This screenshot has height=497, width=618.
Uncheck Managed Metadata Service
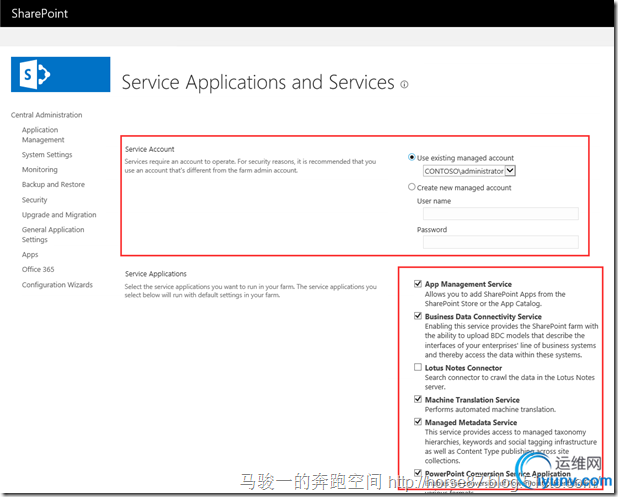click(x=418, y=422)
